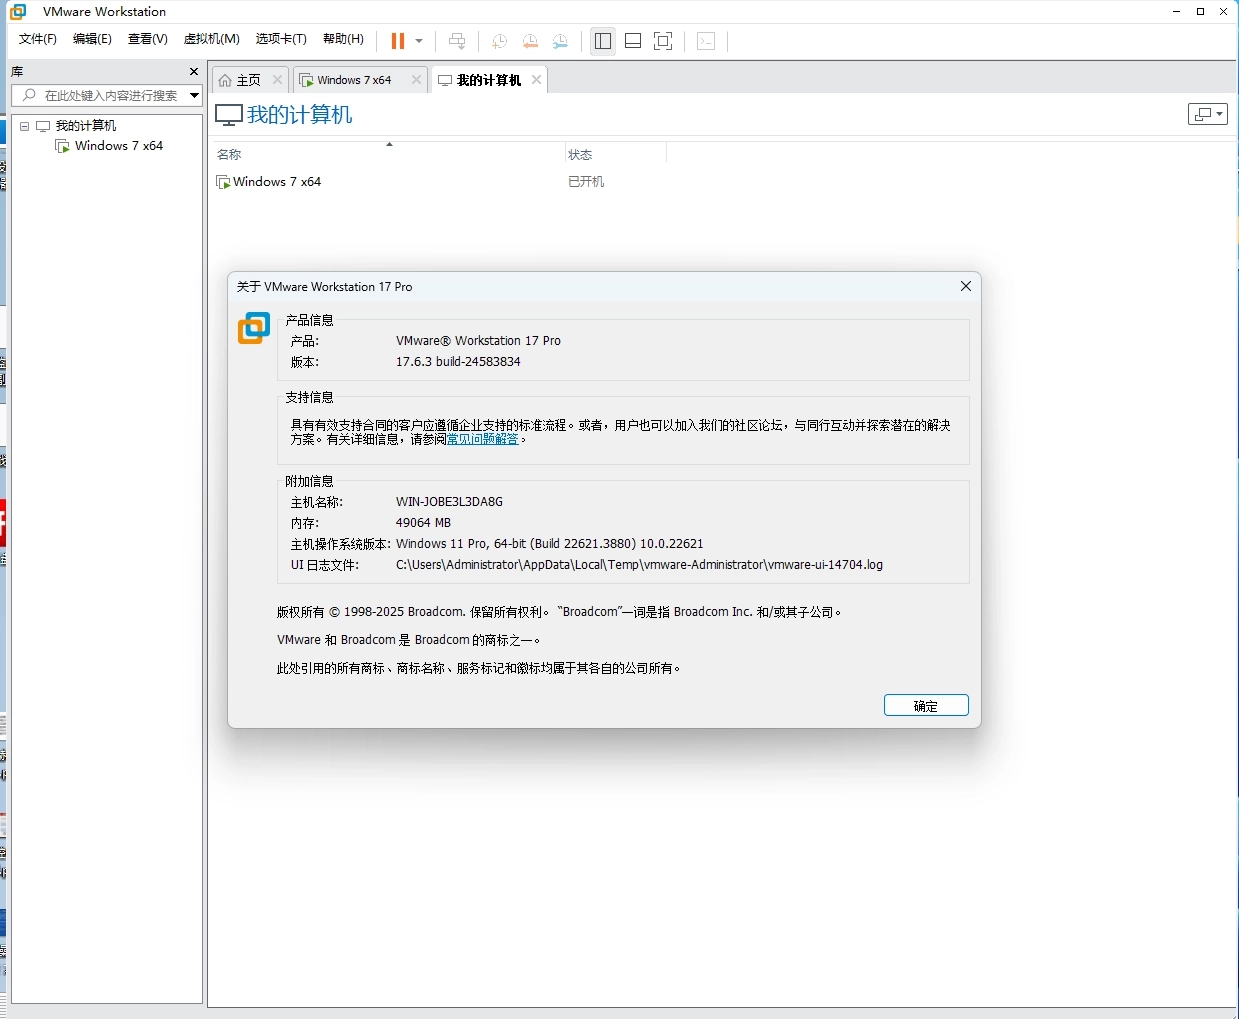Click the console view toolbar icon
The width and height of the screenshot is (1239, 1019).
tap(706, 41)
